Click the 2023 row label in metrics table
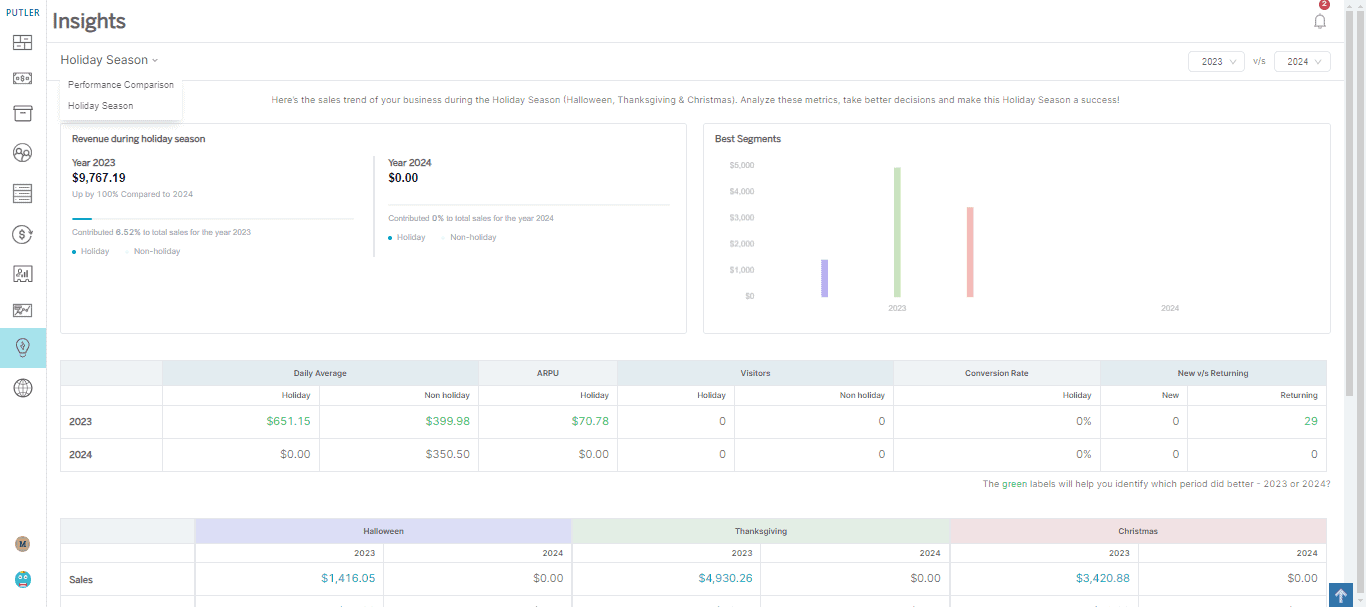 coord(80,422)
